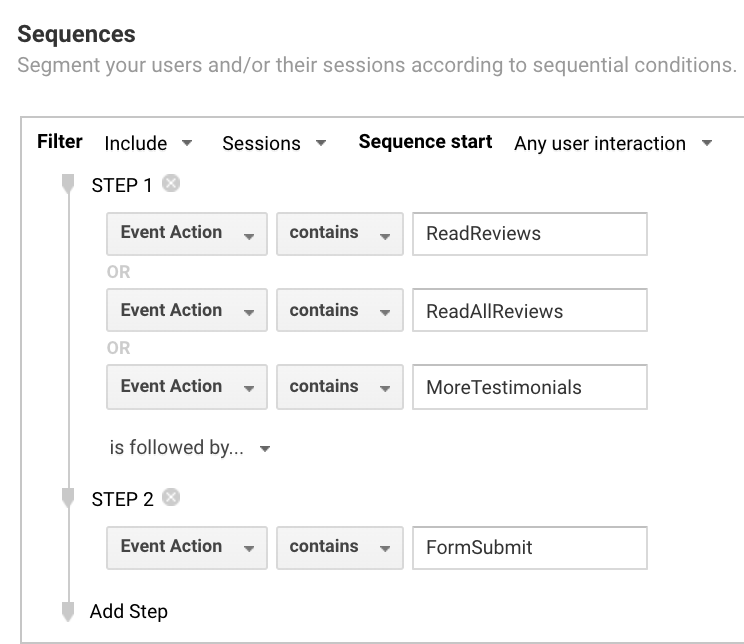Click the Add Step link

(x=129, y=611)
